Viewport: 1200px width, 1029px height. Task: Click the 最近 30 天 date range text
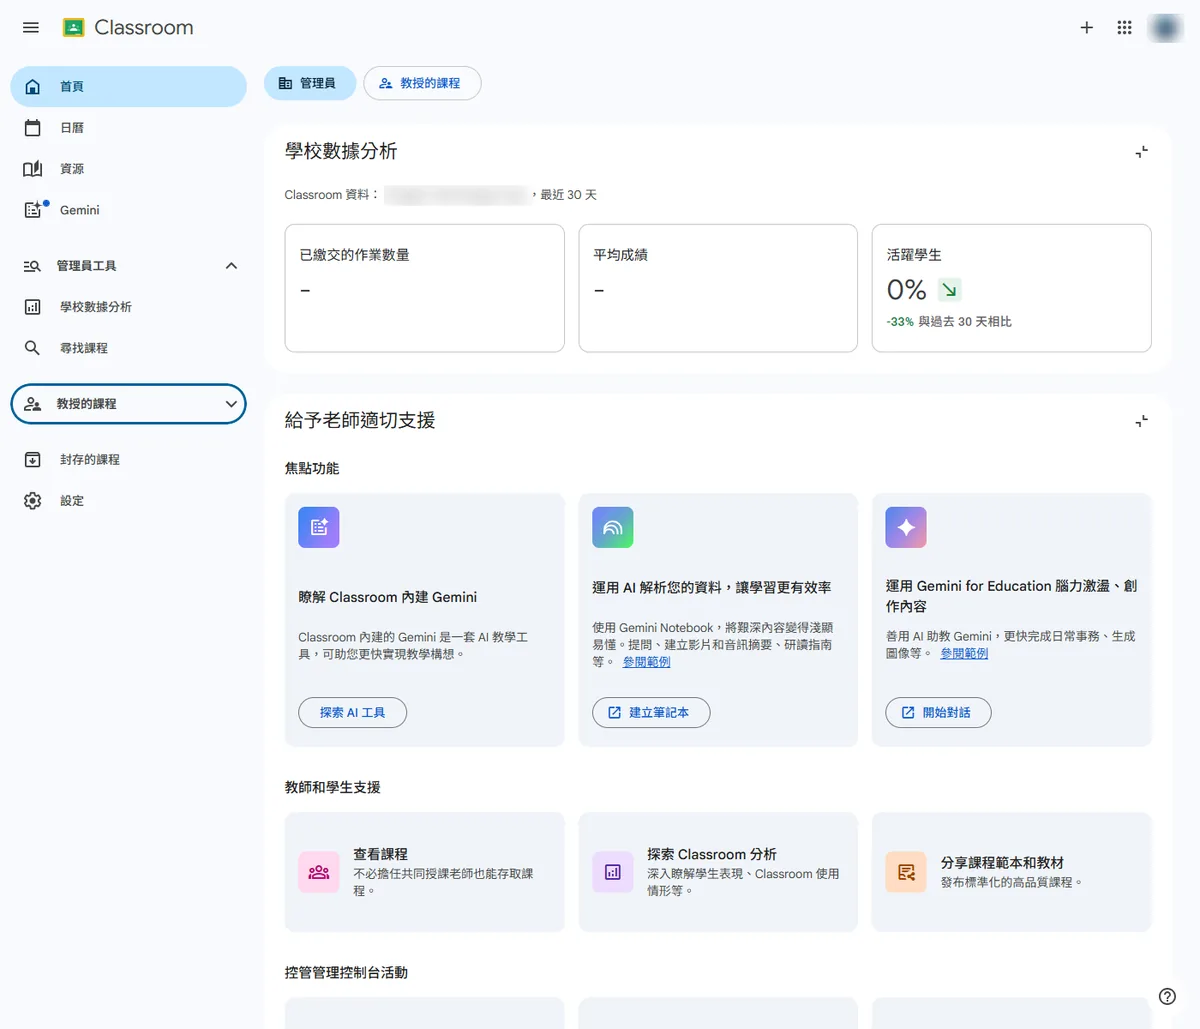click(x=568, y=195)
